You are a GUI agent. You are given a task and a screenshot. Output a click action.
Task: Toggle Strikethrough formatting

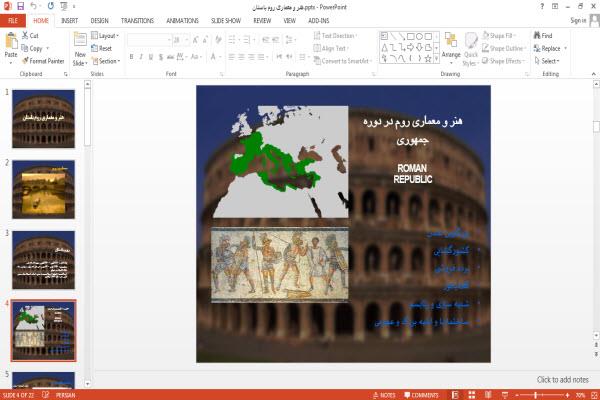pos(170,57)
